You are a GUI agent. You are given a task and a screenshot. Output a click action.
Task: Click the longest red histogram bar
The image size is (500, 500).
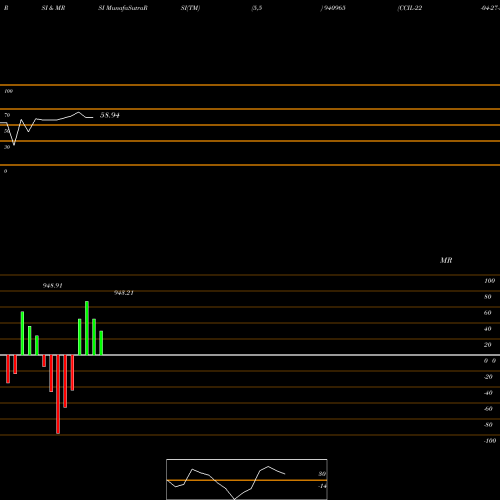(x=58, y=394)
